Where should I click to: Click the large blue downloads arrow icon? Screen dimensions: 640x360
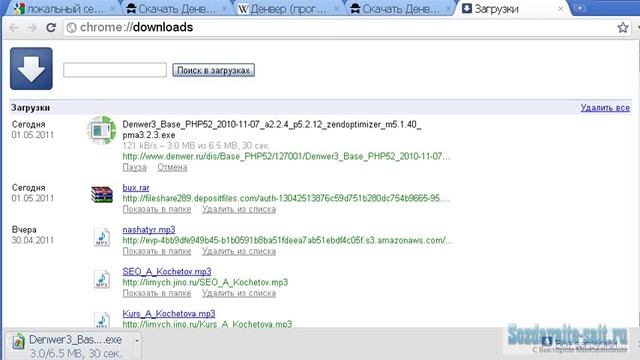[x=31, y=68]
